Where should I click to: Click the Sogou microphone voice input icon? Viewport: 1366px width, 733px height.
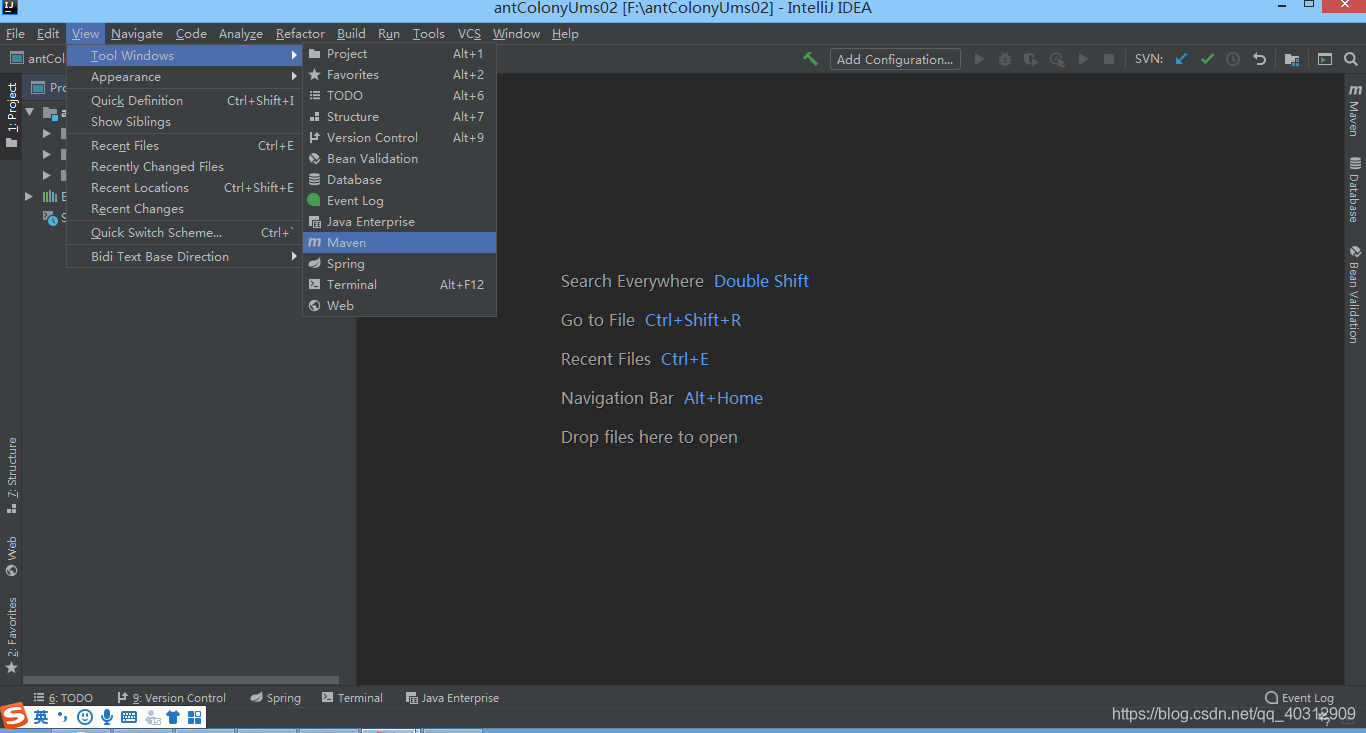[107, 717]
